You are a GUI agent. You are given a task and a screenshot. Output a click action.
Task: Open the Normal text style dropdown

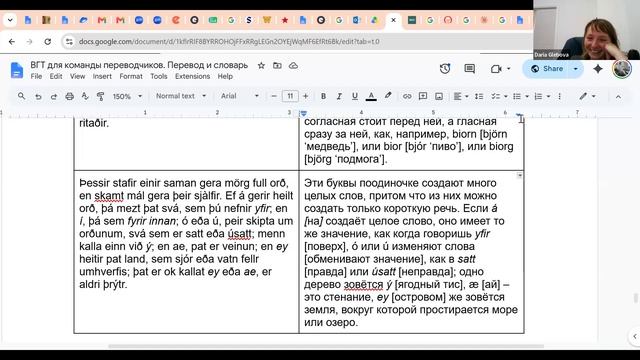click(x=181, y=96)
